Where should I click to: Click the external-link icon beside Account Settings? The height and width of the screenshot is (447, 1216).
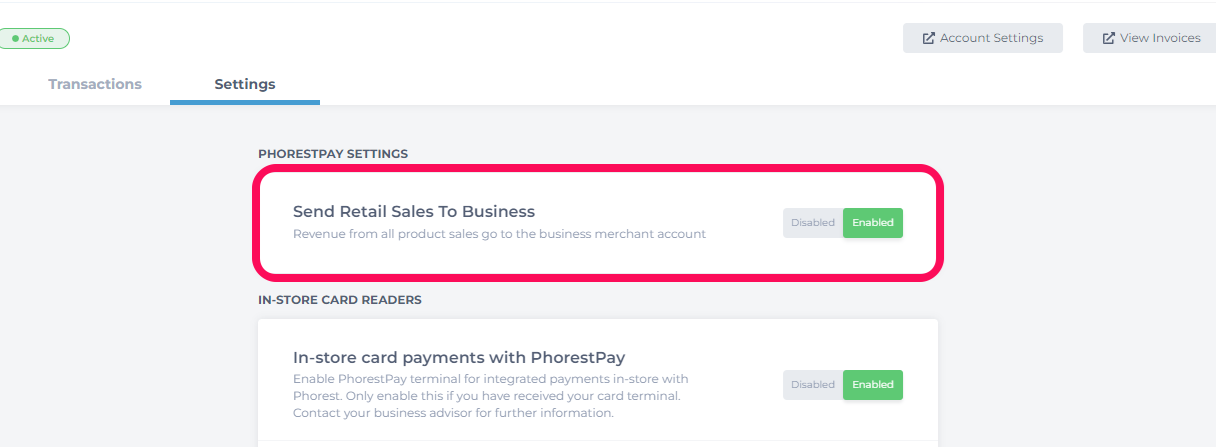click(x=928, y=38)
